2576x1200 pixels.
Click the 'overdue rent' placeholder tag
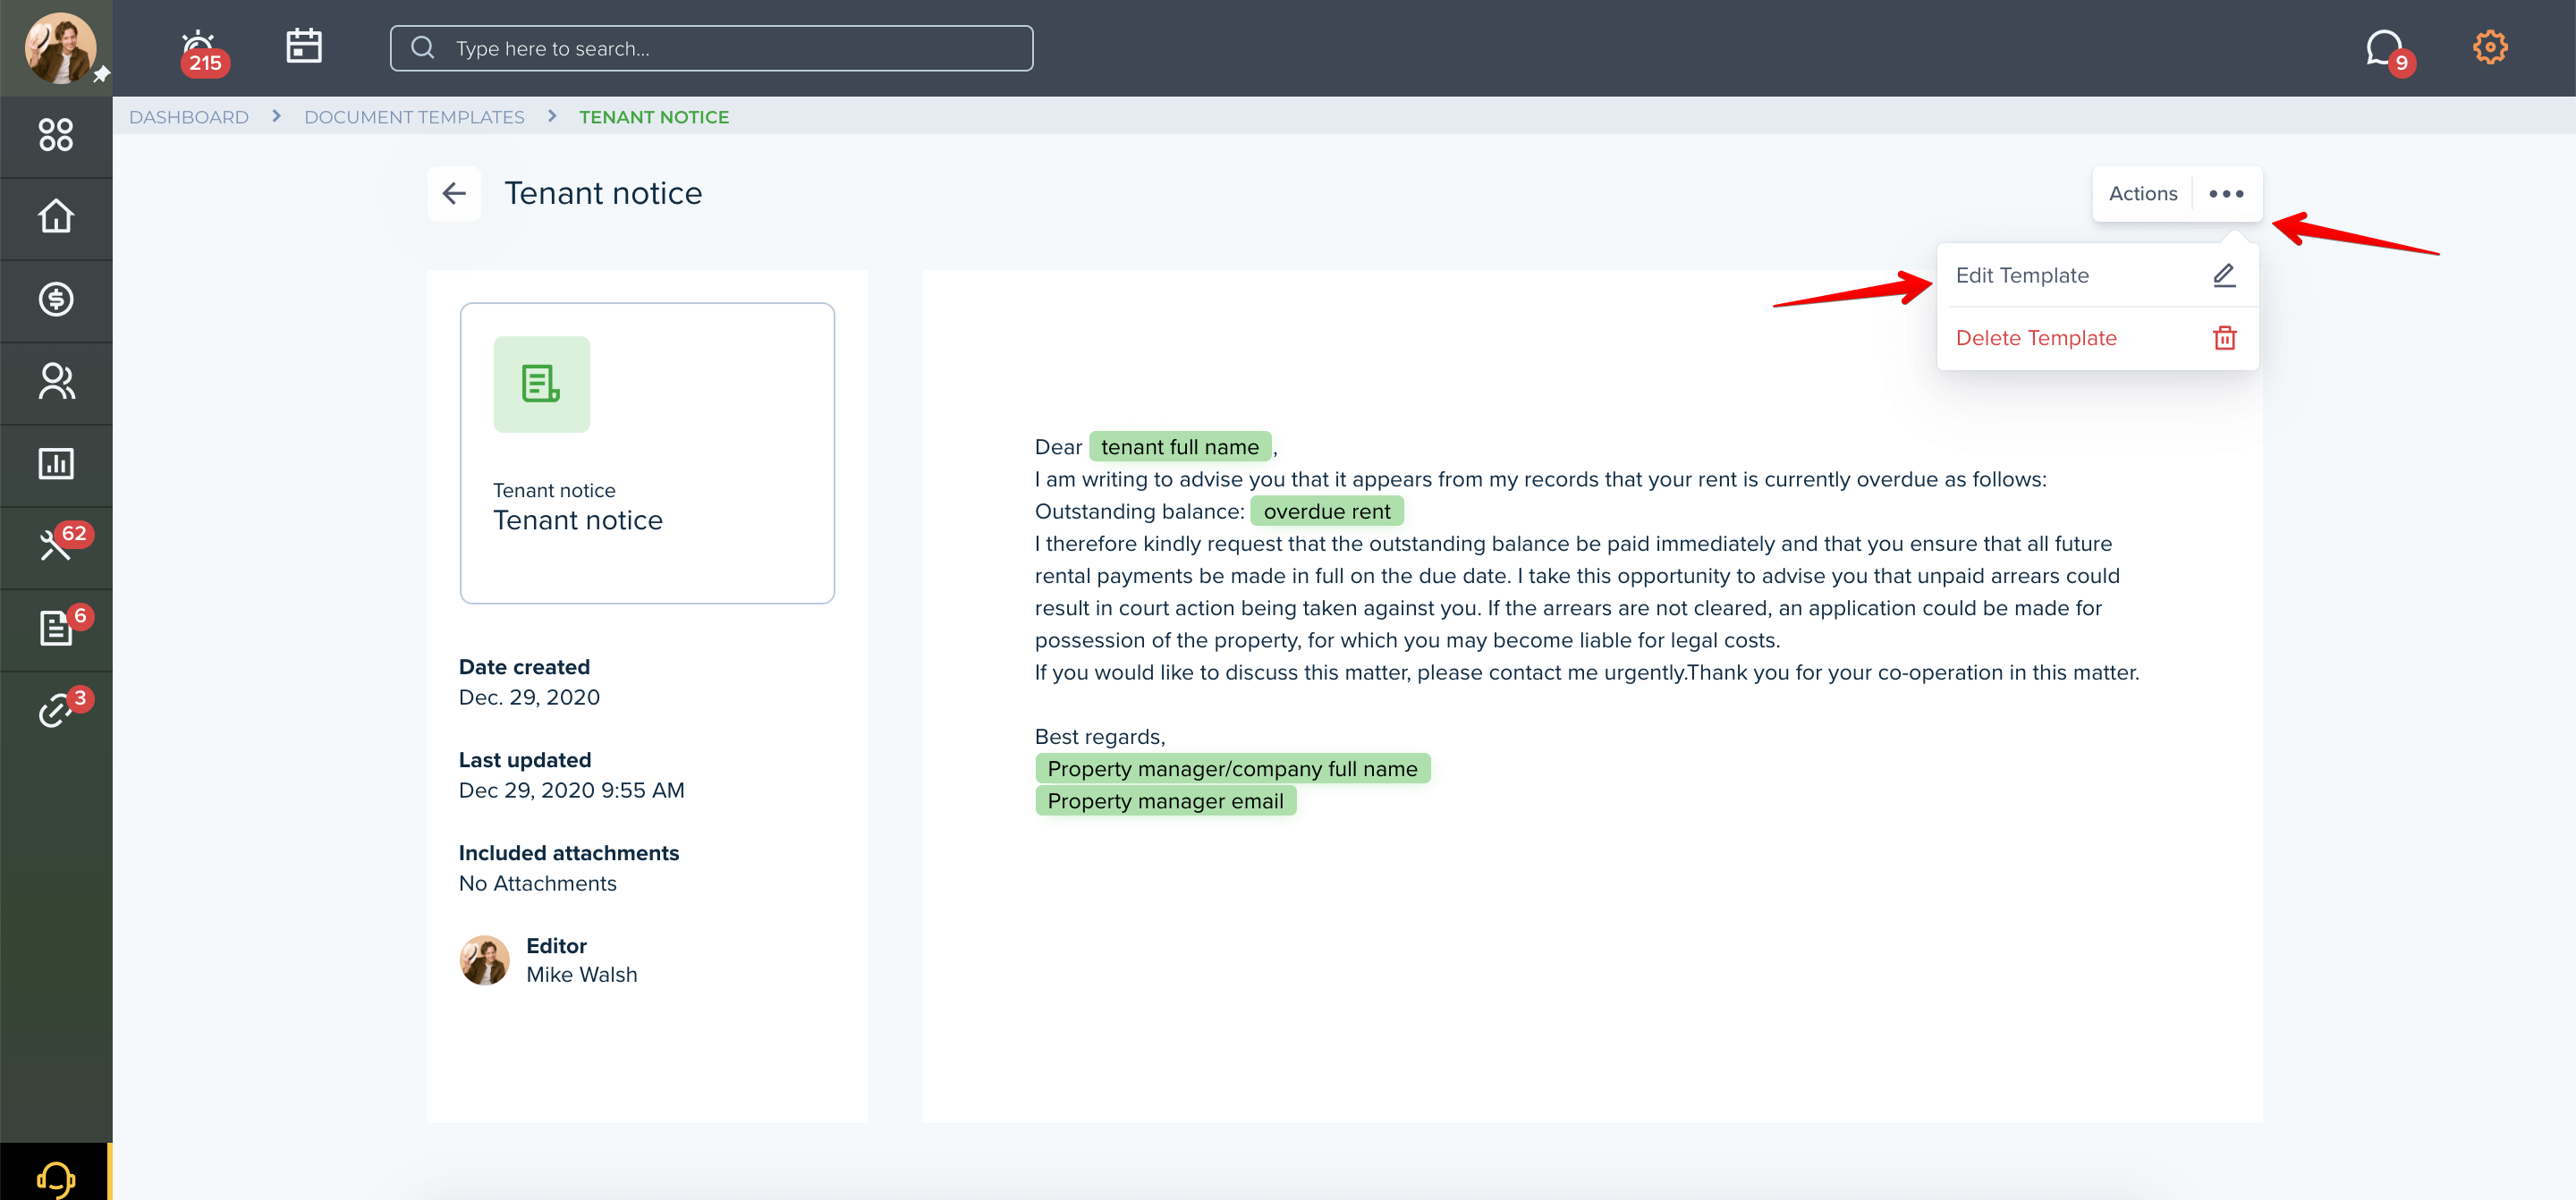point(1327,511)
